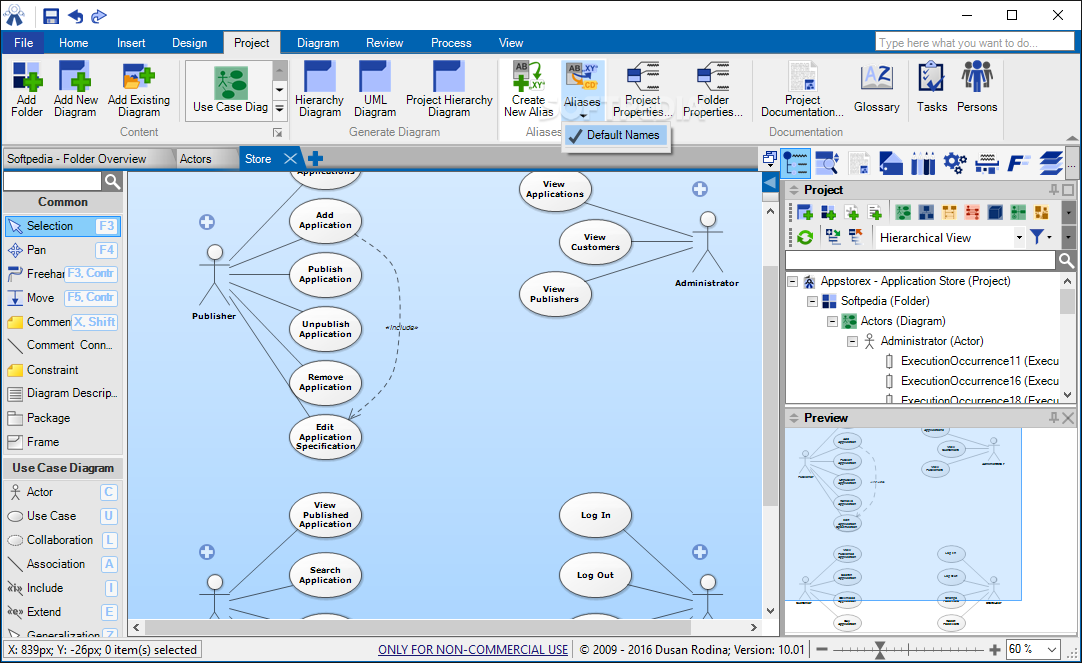
Task: Click the search button in Project panel
Action: click(1066, 260)
